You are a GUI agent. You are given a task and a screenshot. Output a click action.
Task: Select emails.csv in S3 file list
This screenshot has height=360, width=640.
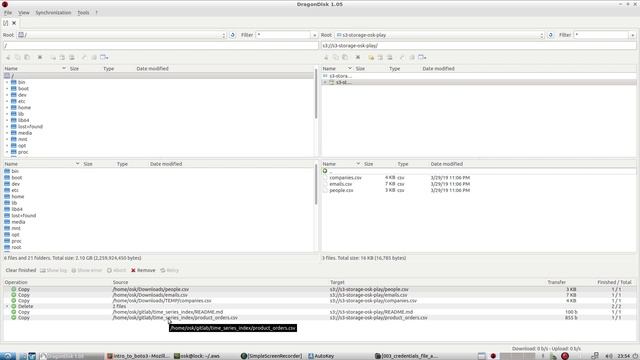click(x=341, y=184)
